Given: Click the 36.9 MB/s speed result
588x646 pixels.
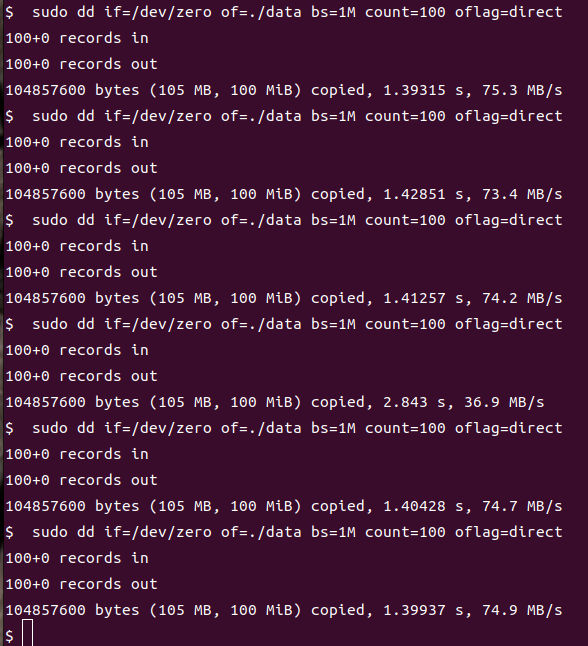Looking at the screenshot, I should [504, 402].
